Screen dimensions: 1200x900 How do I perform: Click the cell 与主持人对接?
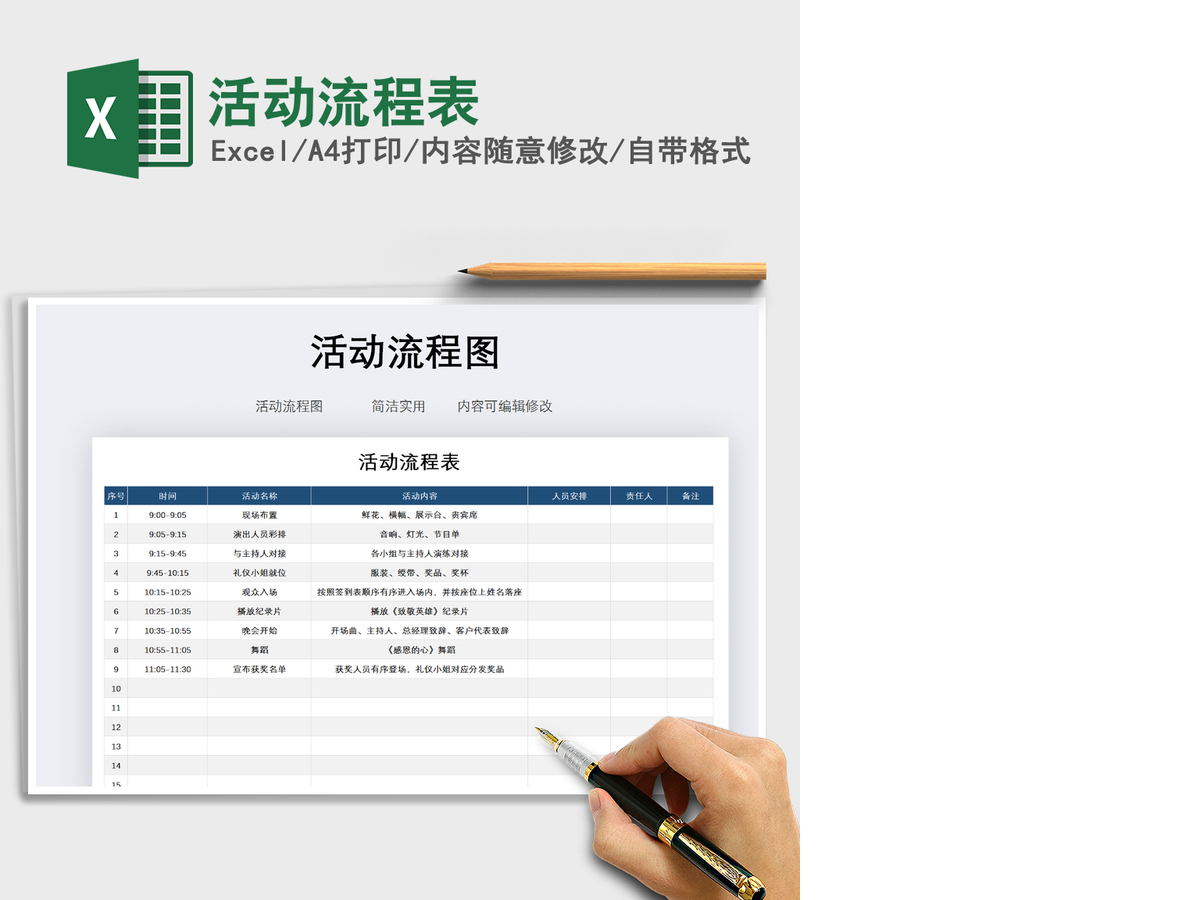[259, 553]
